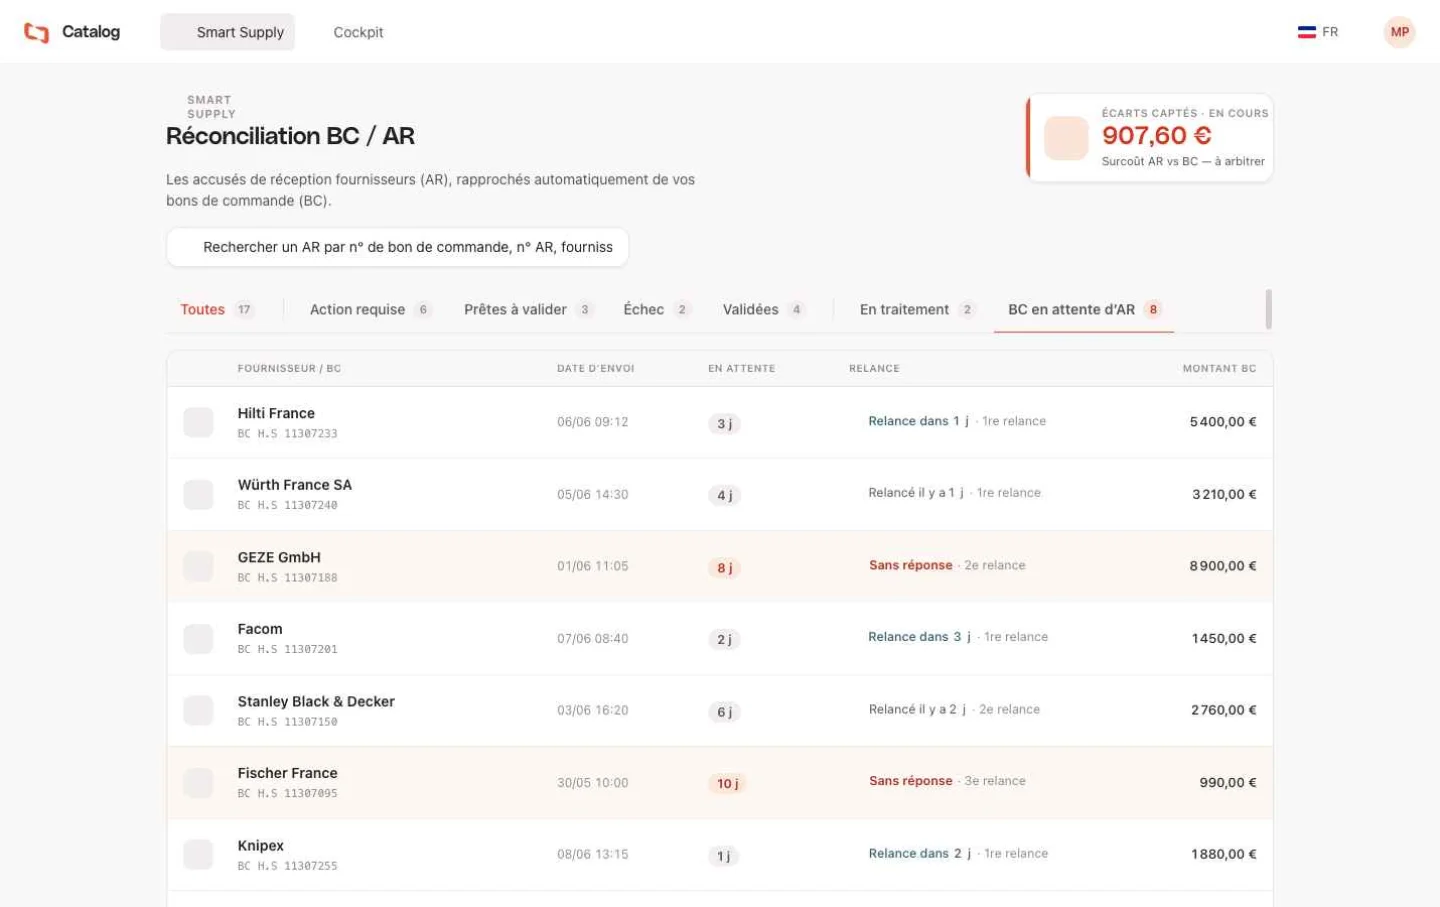Viewport: 1440px width, 907px height.
Task: Click the AR search field
Action: pos(397,247)
